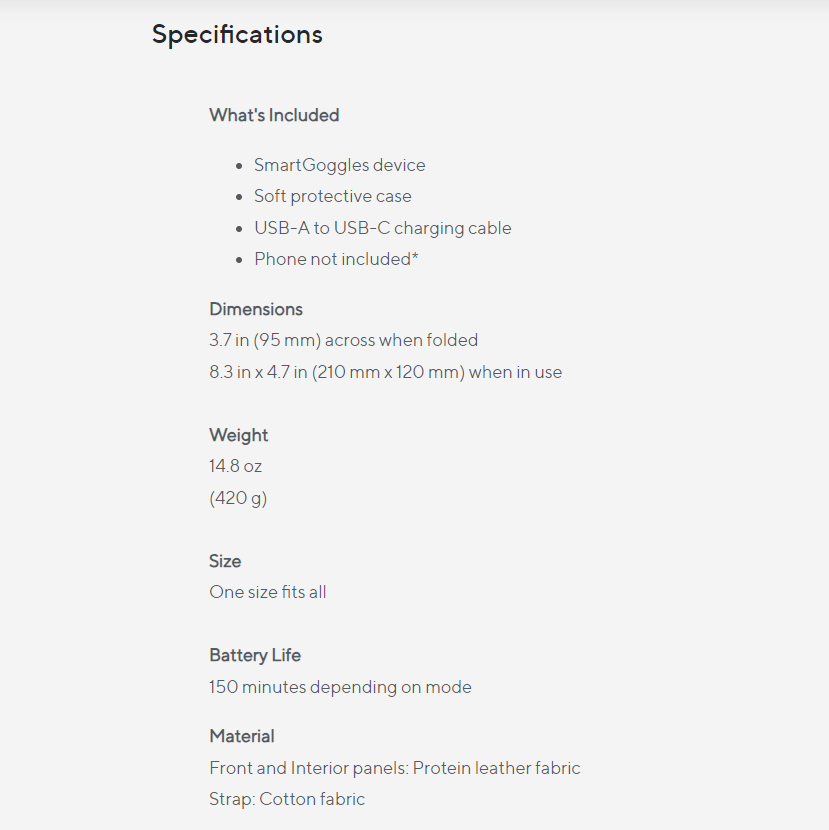
Task: Click the Phone not included note
Action: point(336,259)
